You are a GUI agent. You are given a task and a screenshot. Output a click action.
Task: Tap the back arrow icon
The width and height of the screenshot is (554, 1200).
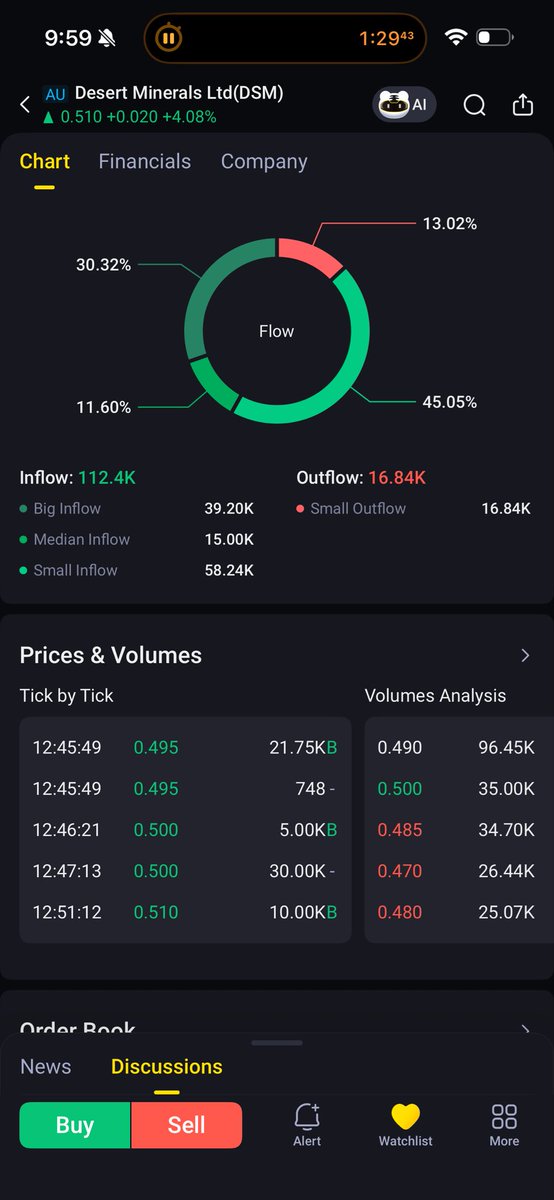[25, 104]
